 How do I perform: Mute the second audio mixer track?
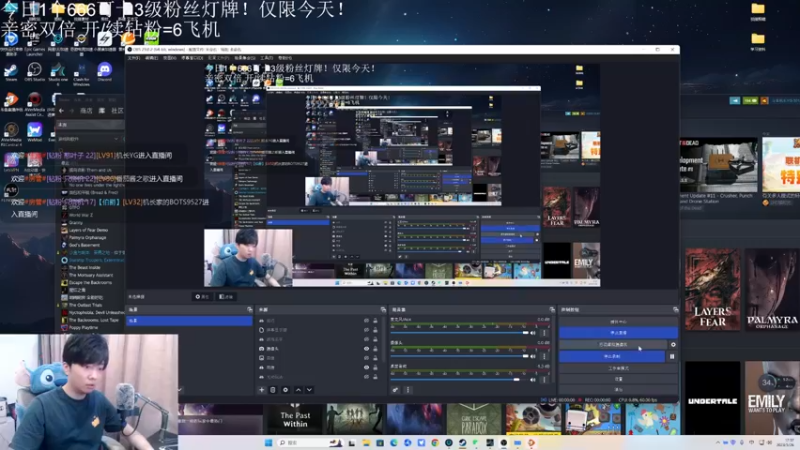[x=533, y=356]
